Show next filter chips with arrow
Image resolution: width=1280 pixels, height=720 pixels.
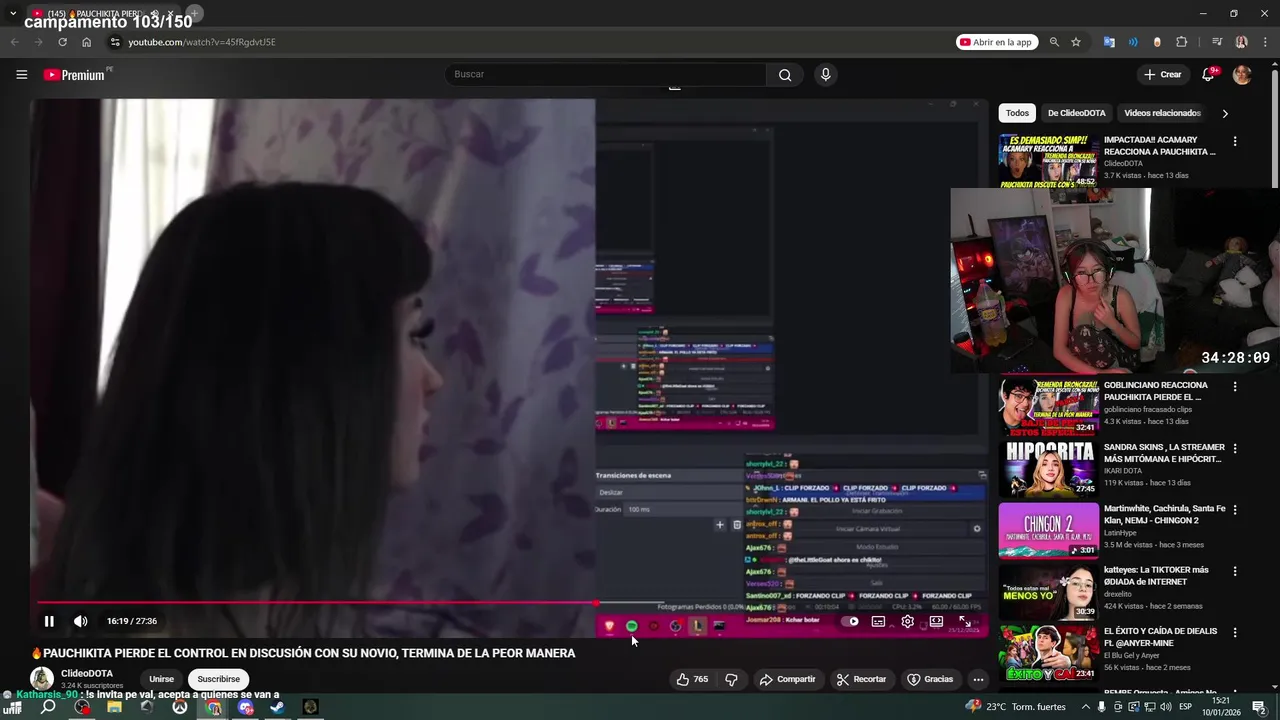tap(1225, 113)
